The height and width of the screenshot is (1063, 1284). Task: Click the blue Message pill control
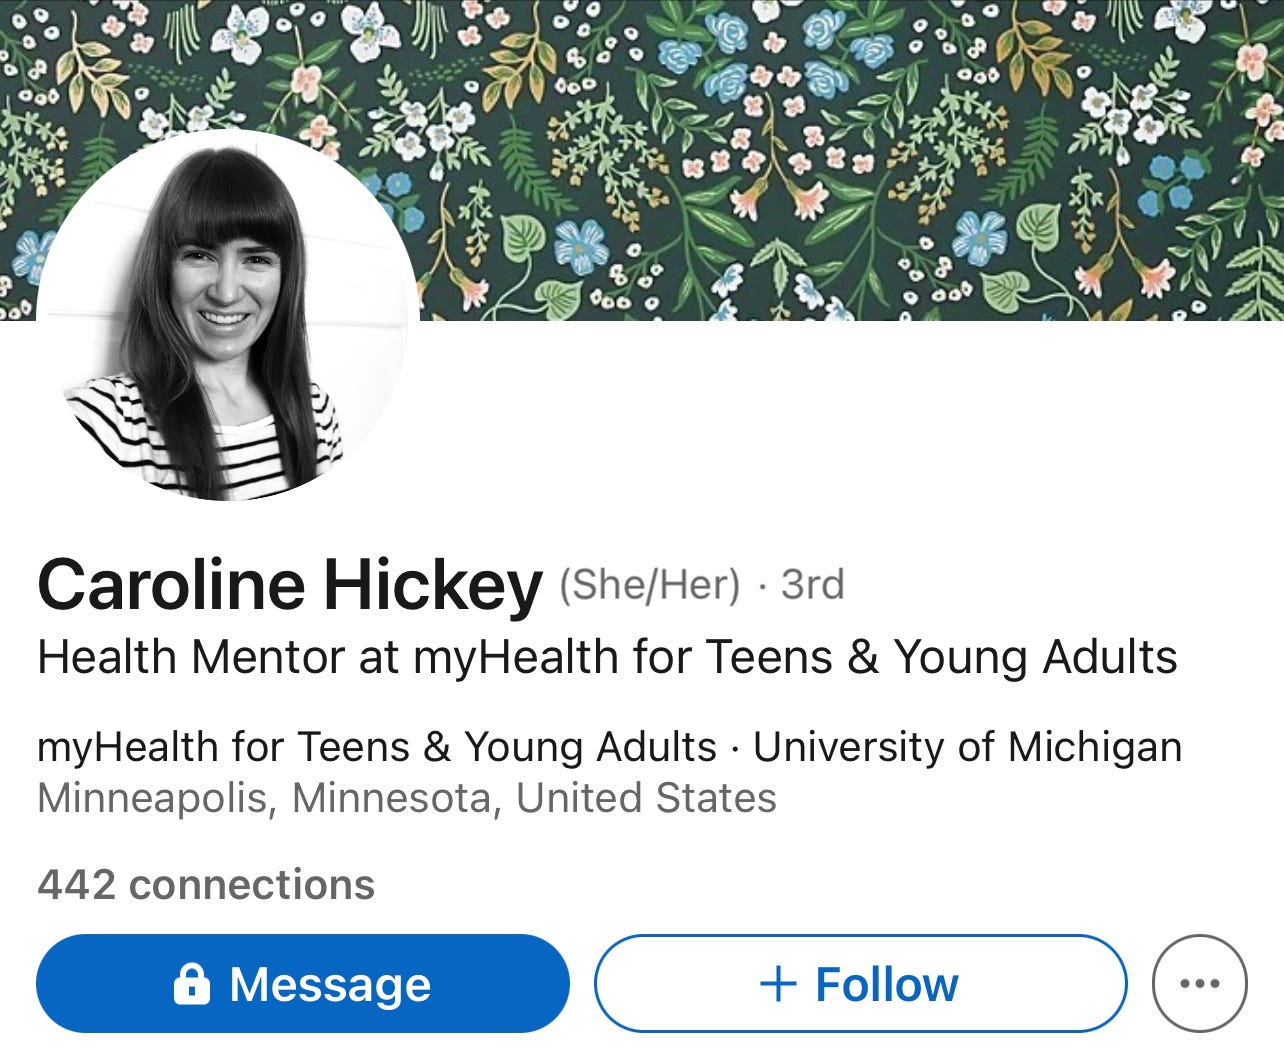point(300,984)
